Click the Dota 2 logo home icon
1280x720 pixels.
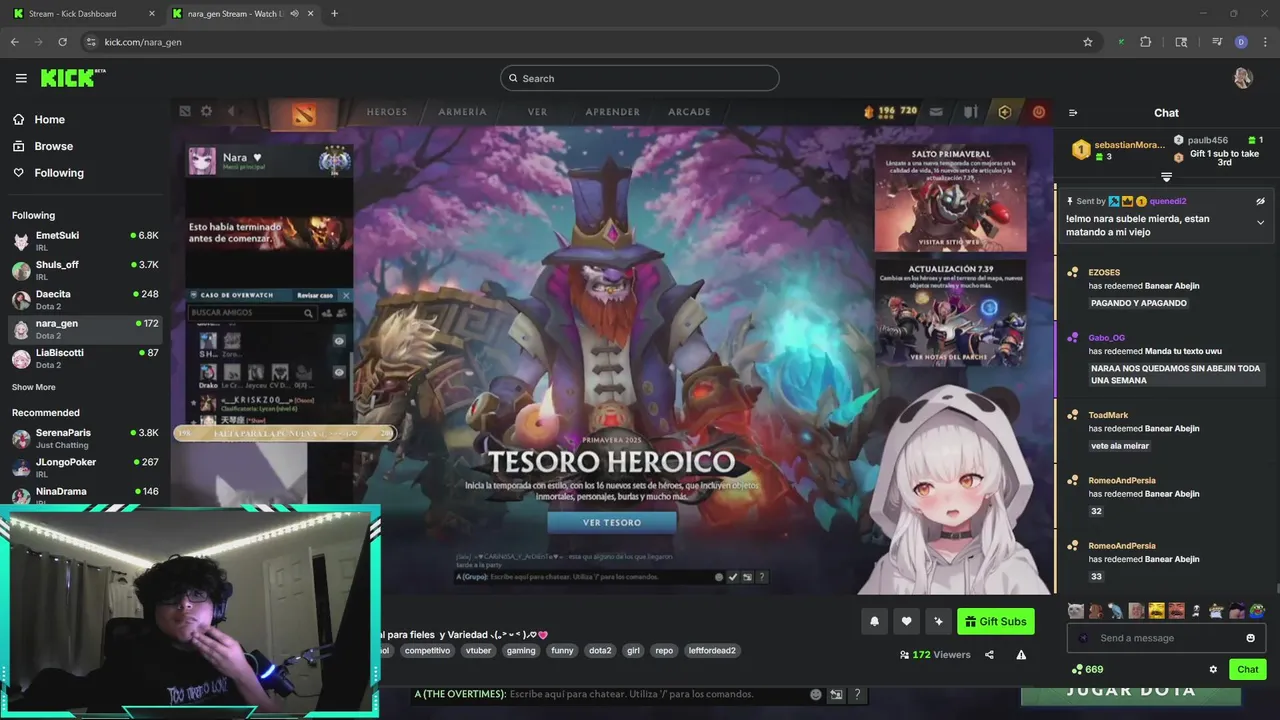304,113
